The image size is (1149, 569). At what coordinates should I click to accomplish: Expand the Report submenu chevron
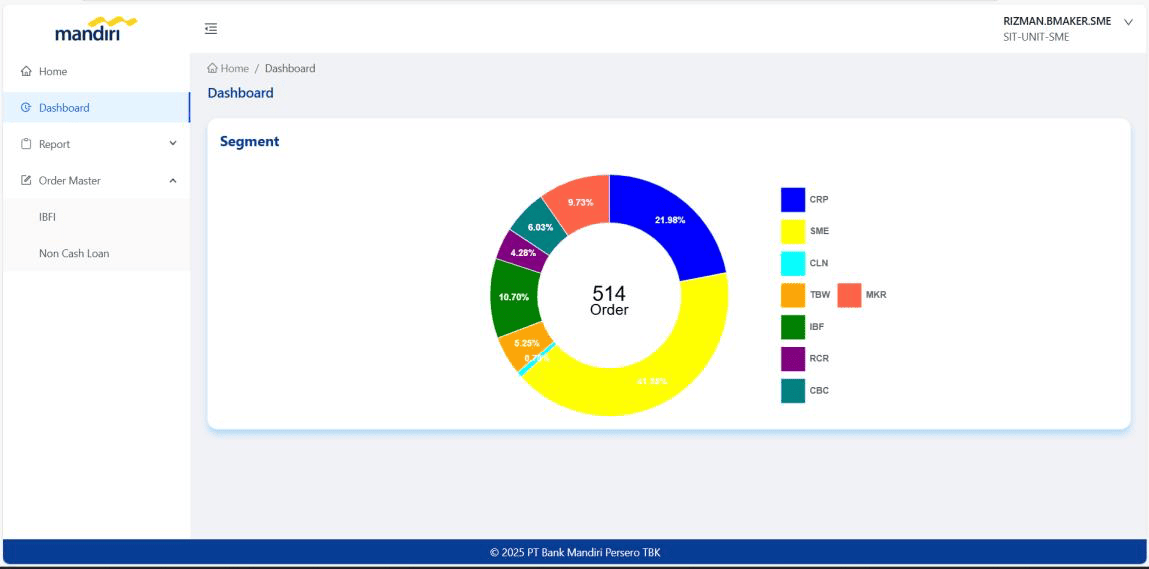(x=173, y=144)
